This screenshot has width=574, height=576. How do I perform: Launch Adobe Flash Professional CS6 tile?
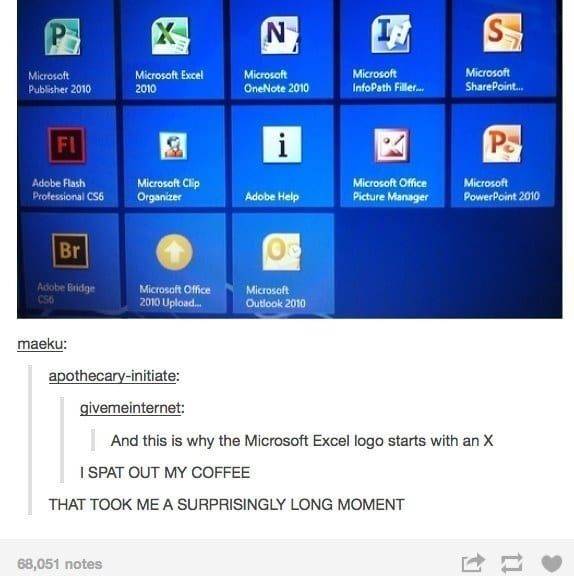(68, 157)
